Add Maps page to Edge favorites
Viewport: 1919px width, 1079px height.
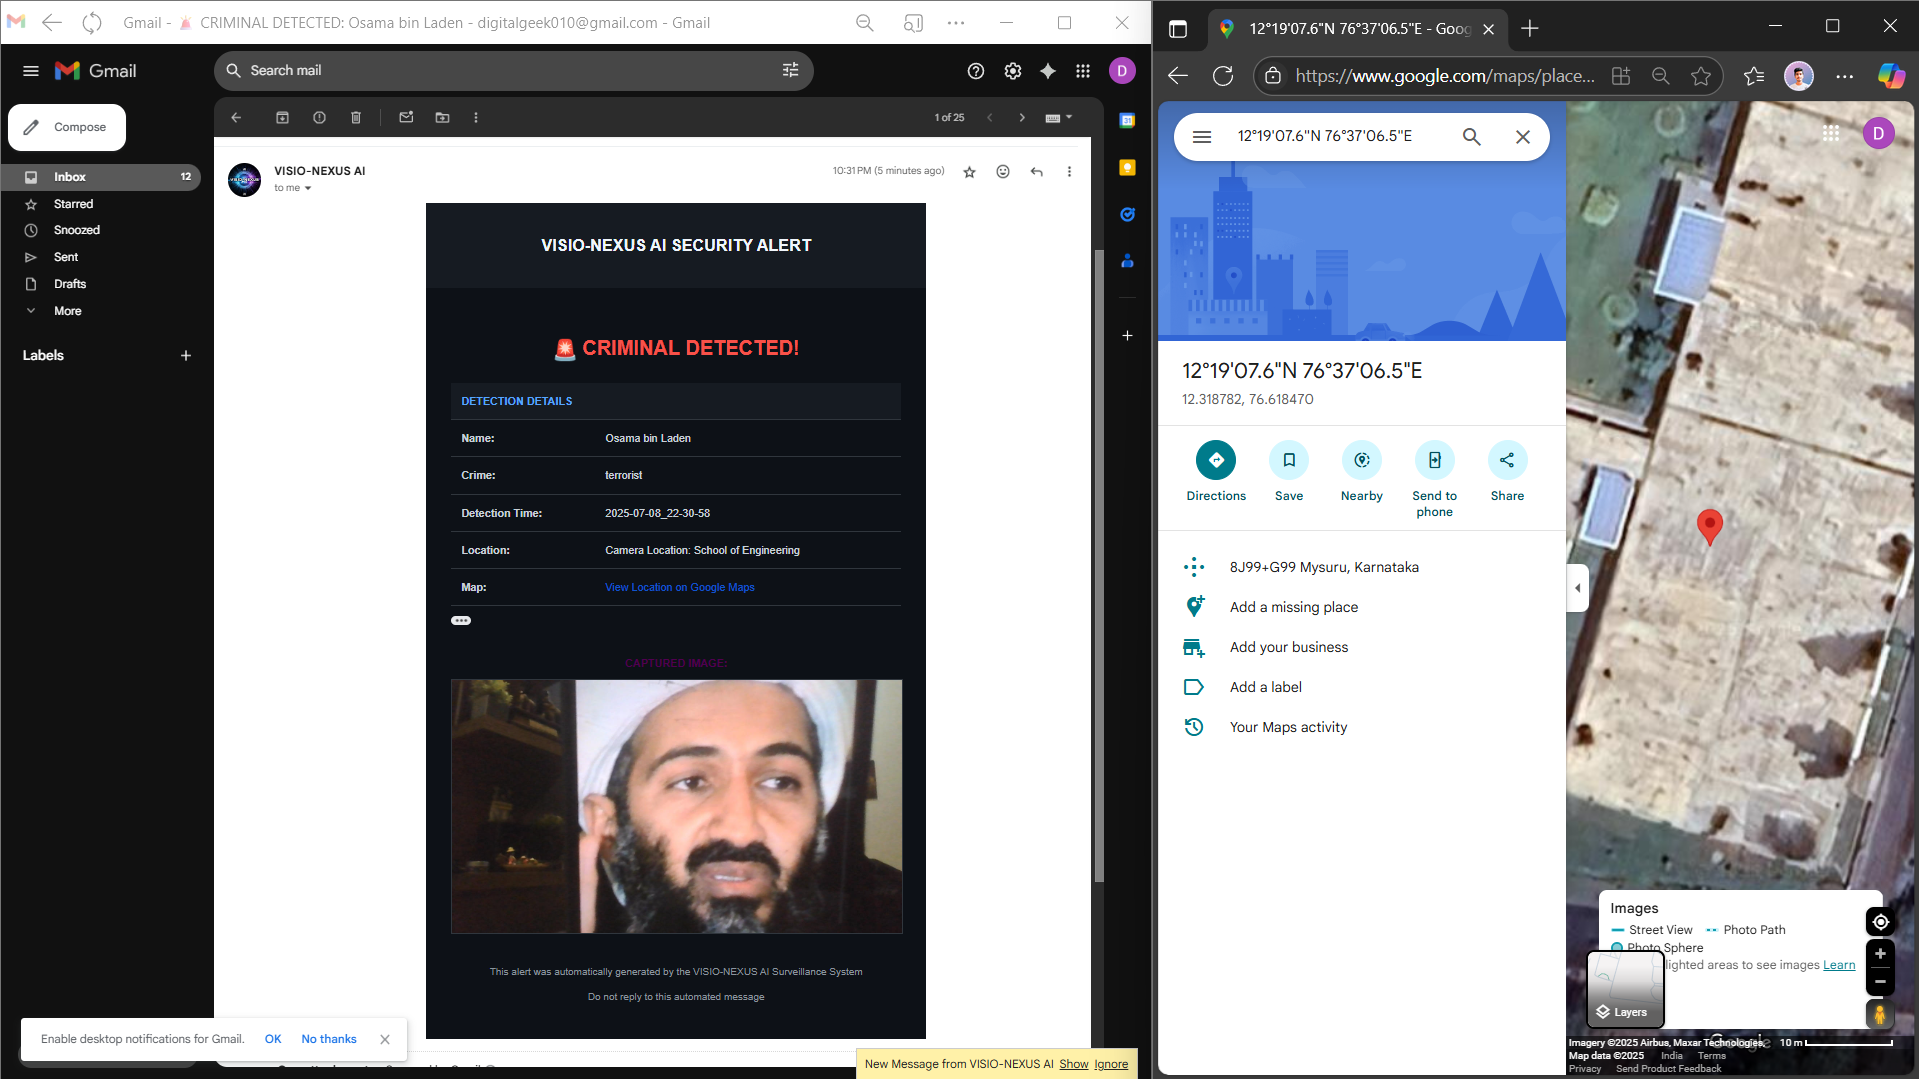tap(1700, 76)
